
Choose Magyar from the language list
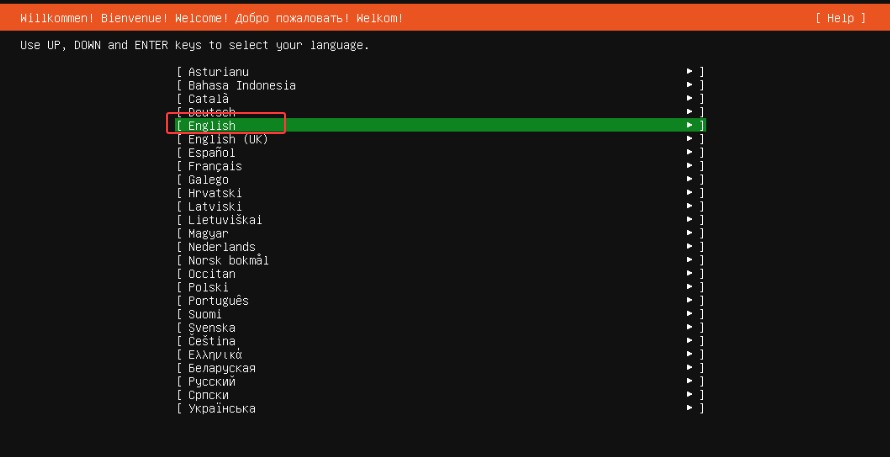[208, 234]
